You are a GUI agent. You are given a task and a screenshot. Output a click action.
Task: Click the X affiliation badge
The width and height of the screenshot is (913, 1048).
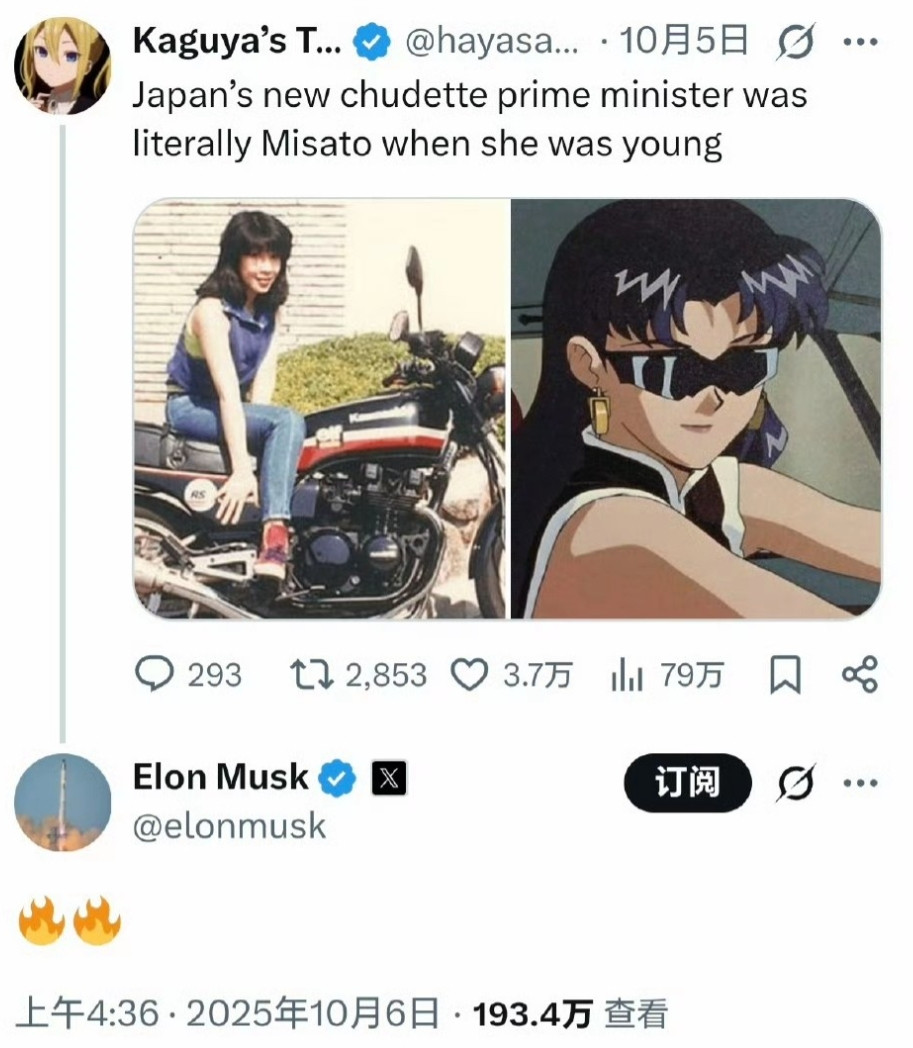coord(389,778)
